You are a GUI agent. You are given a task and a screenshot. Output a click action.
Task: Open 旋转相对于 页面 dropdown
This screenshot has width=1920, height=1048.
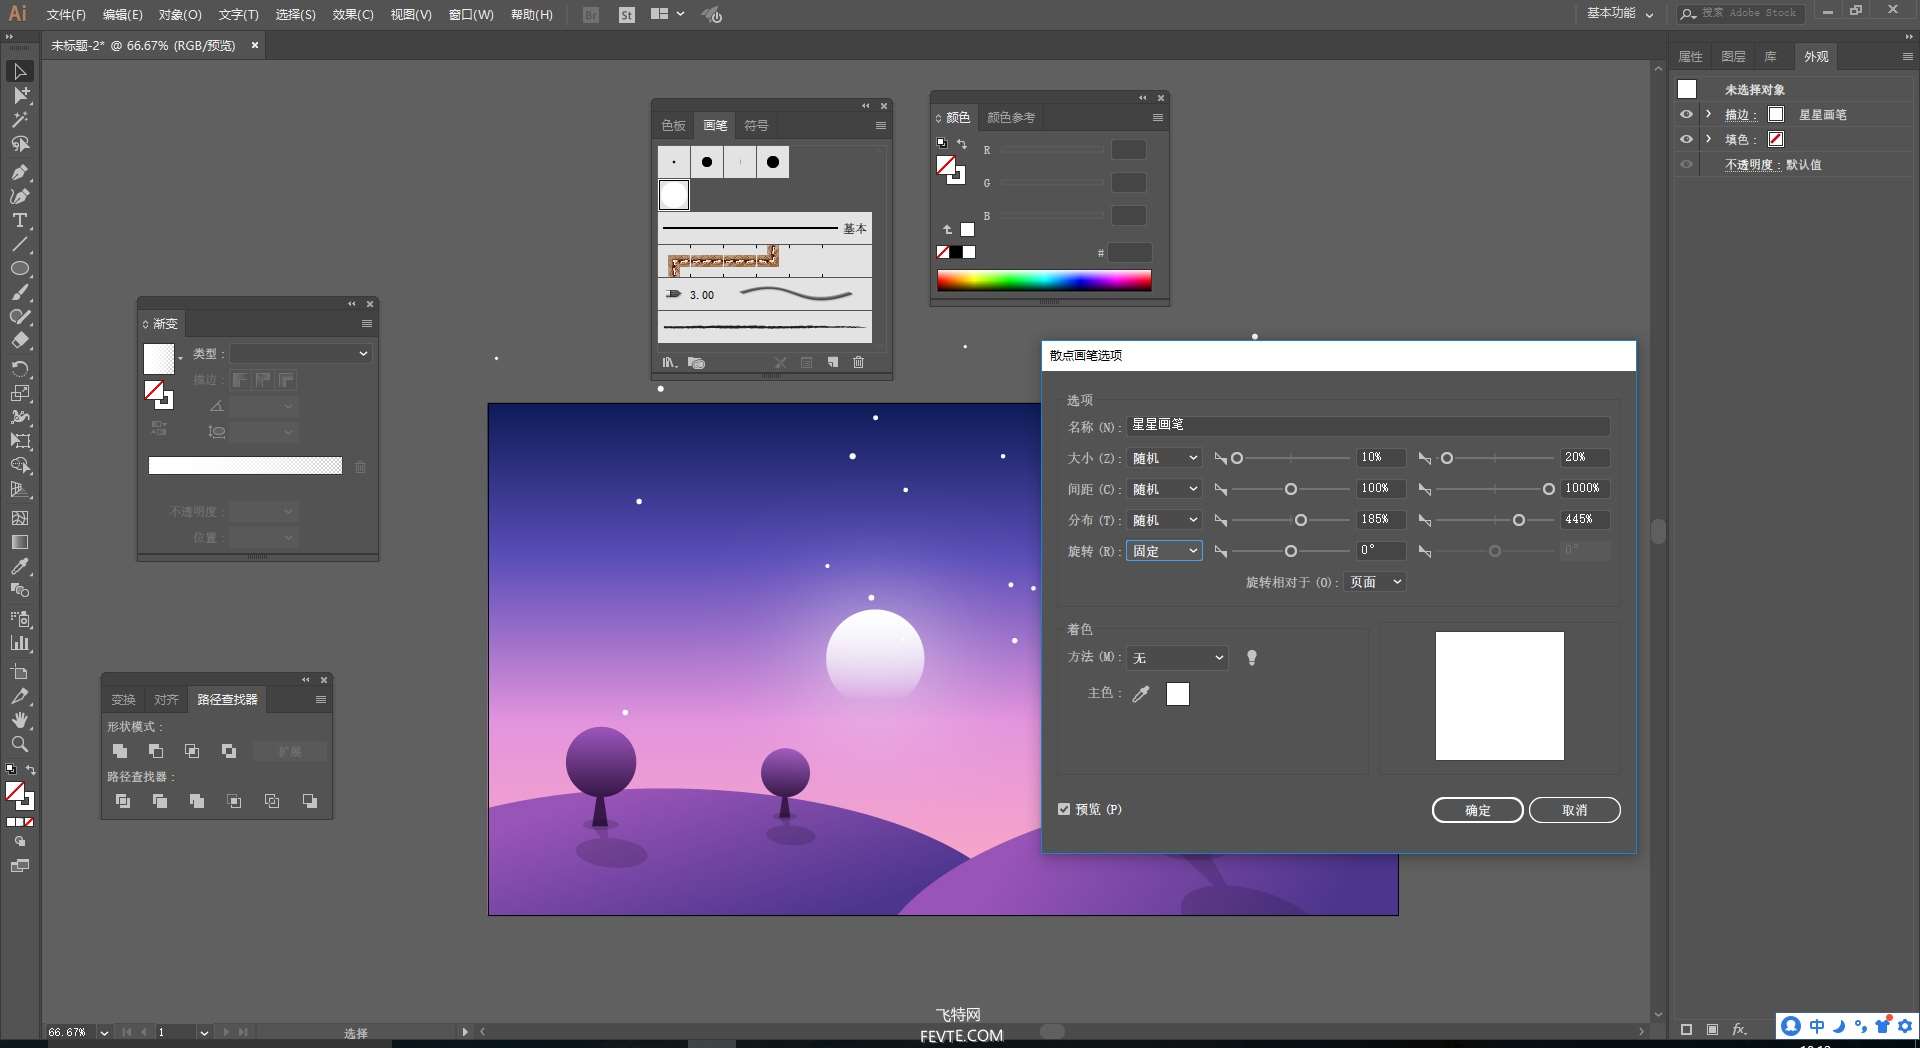(1375, 582)
